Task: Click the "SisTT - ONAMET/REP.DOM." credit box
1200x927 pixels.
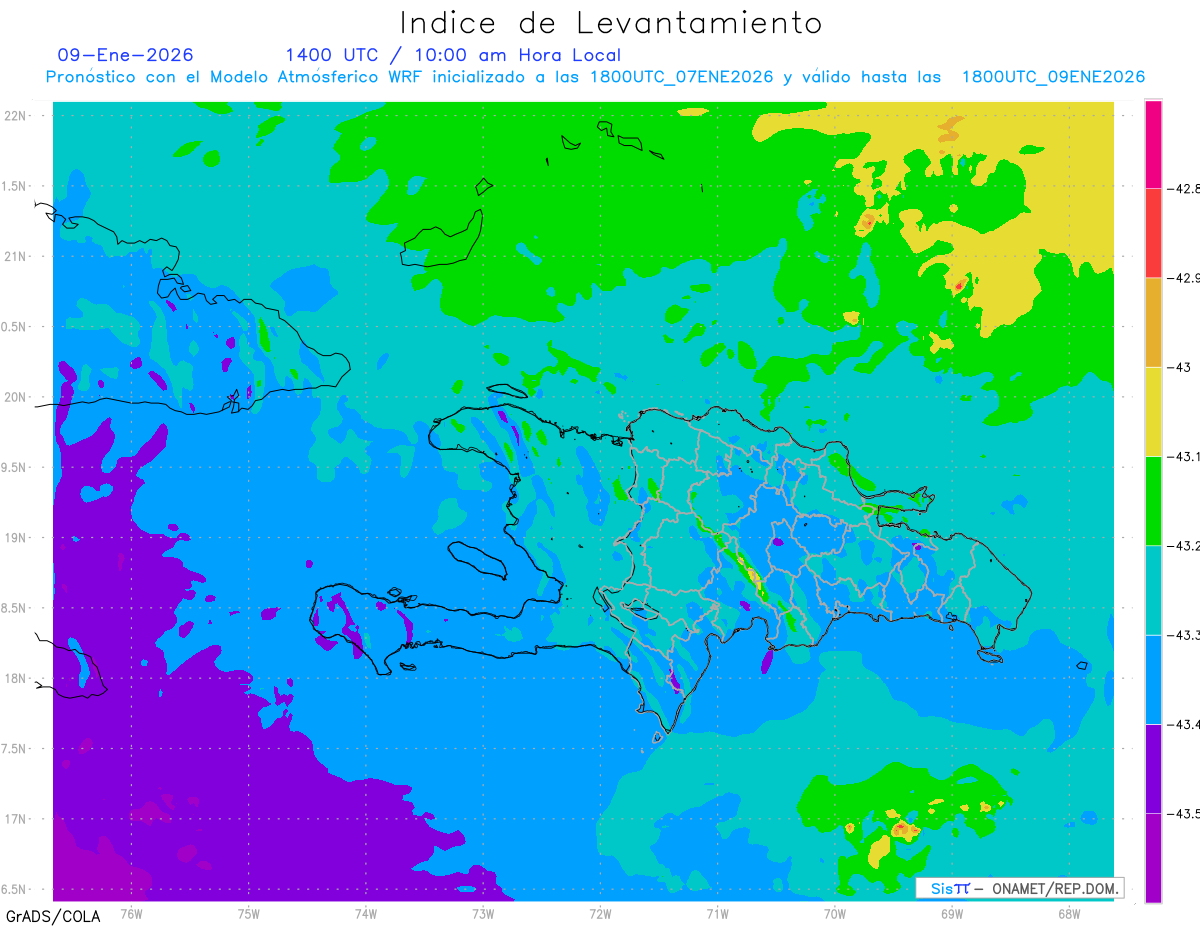Action: 1020,888
